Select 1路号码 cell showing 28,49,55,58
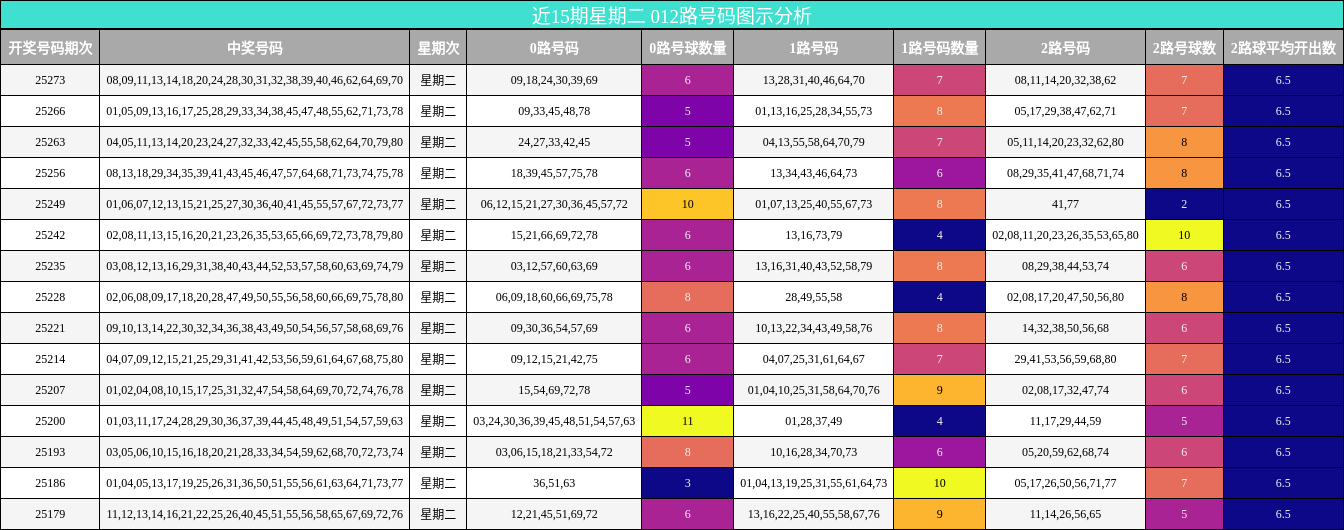This screenshot has width=1344, height=530. pyautogui.click(x=813, y=297)
